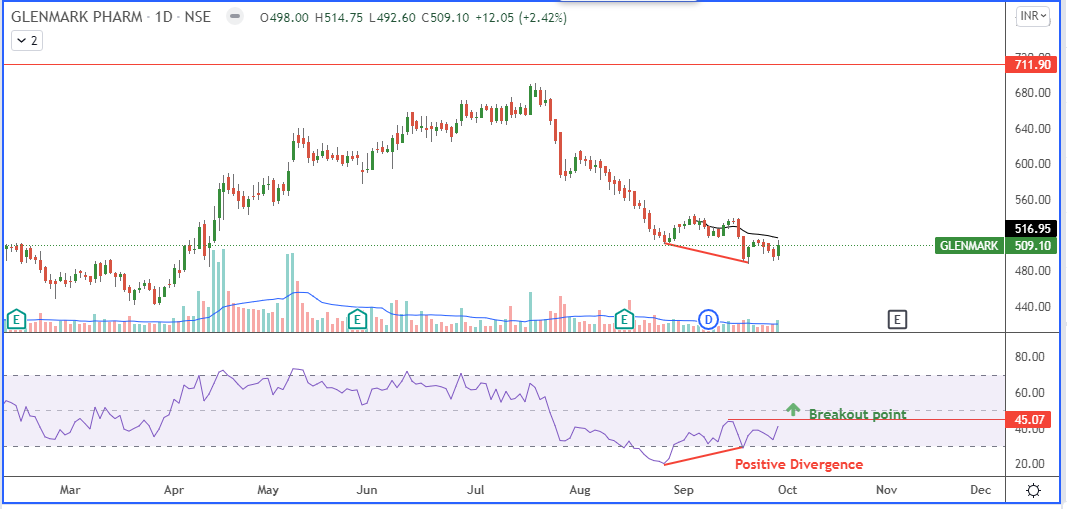Click the Apr label on time axis
The image size is (1067, 509).
click(x=175, y=489)
